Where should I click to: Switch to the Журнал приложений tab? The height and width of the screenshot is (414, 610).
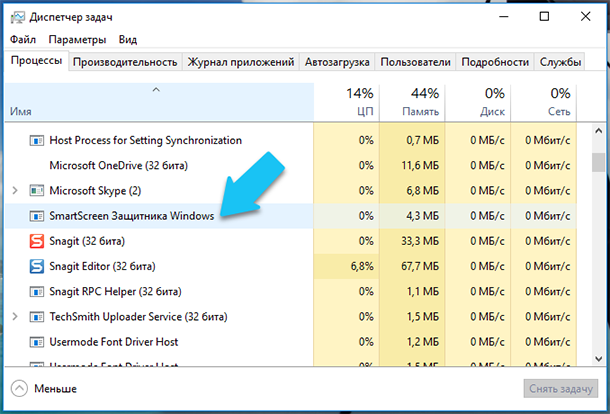pos(240,62)
